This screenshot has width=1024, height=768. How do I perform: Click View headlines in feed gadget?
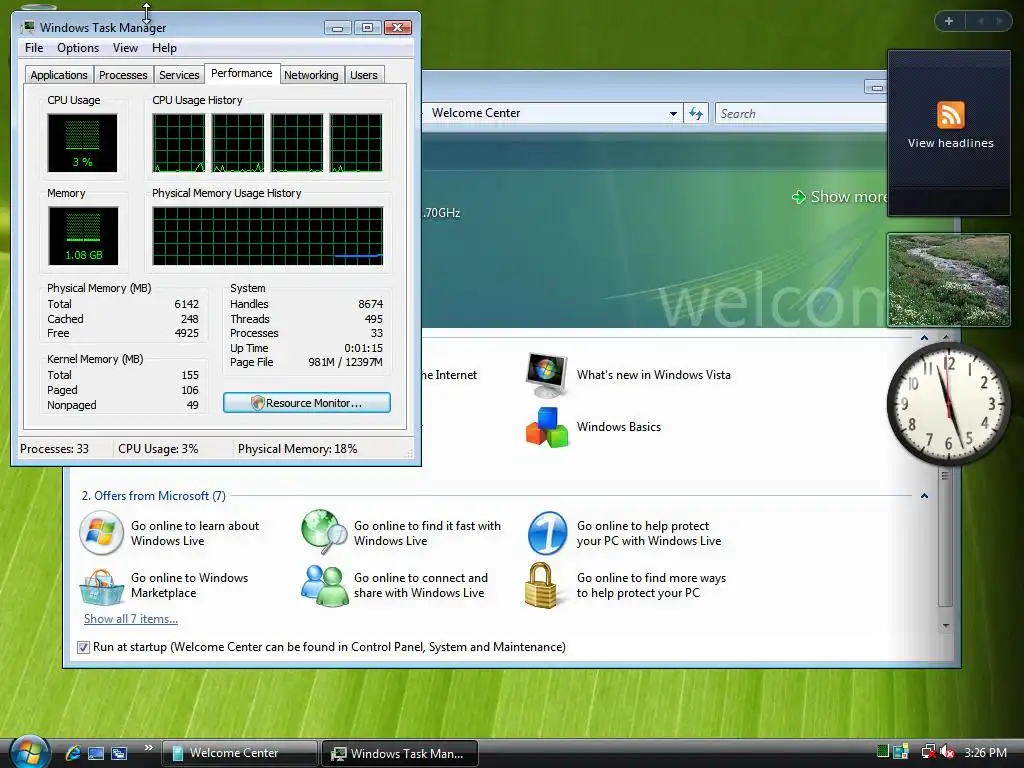pyautogui.click(x=950, y=143)
